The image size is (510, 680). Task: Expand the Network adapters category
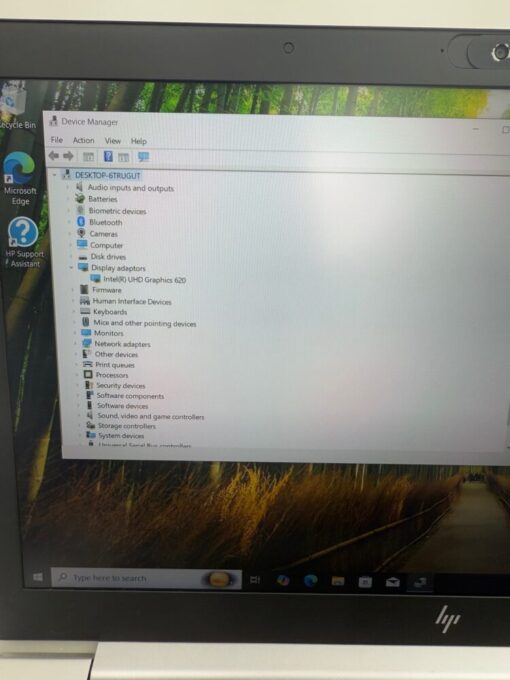tap(76, 343)
